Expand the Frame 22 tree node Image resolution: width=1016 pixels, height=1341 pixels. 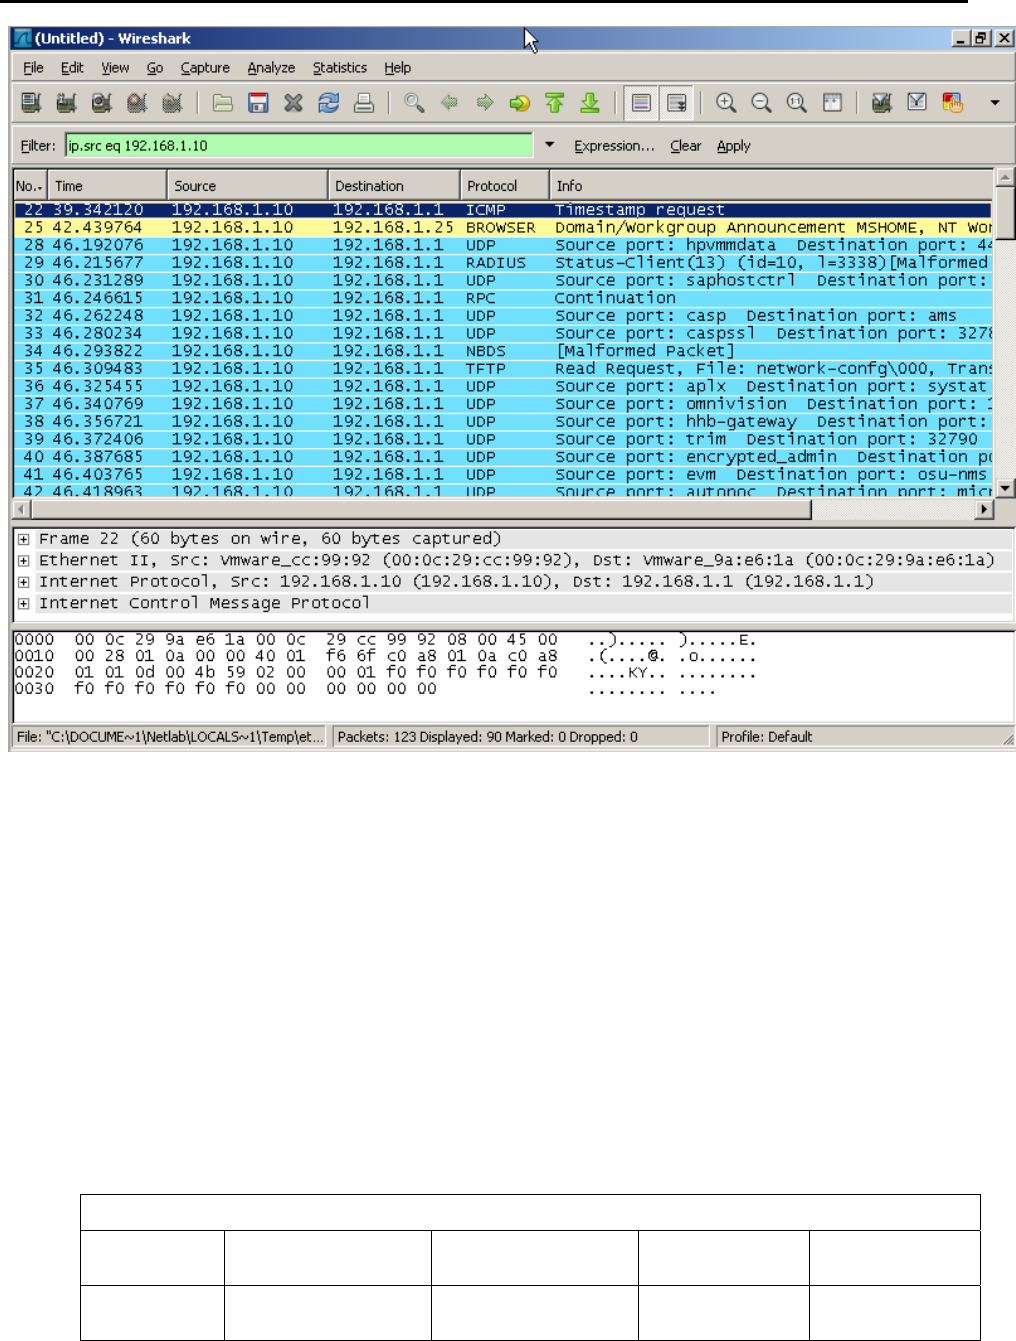pos(23,539)
